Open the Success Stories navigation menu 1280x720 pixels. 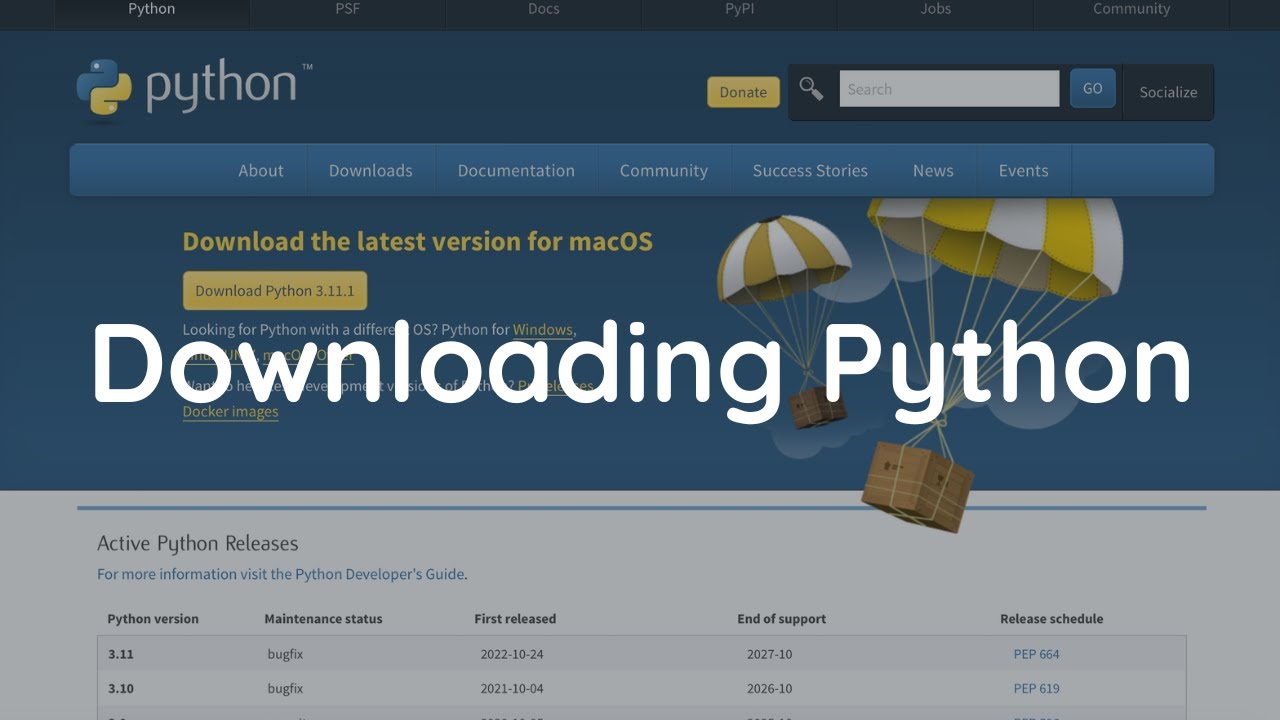point(810,171)
